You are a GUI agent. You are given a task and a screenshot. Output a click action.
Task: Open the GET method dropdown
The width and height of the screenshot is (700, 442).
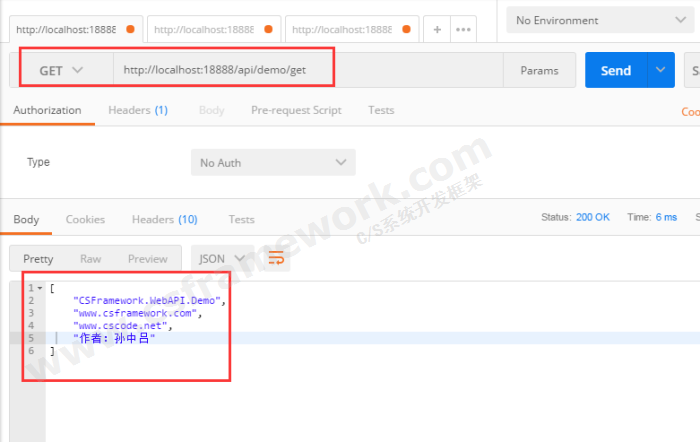61,70
